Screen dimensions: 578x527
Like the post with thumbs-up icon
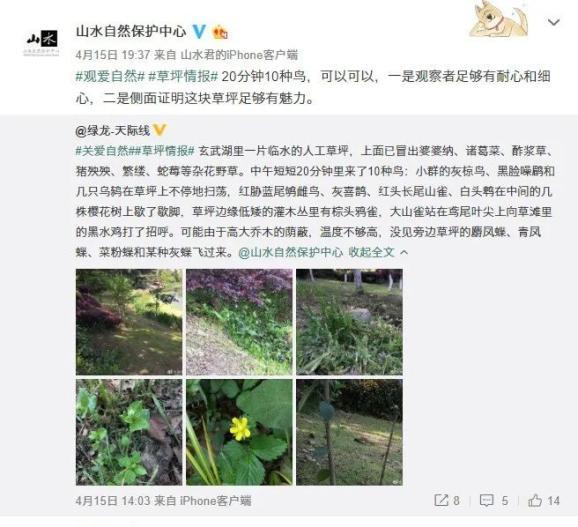[x=544, y=500]
